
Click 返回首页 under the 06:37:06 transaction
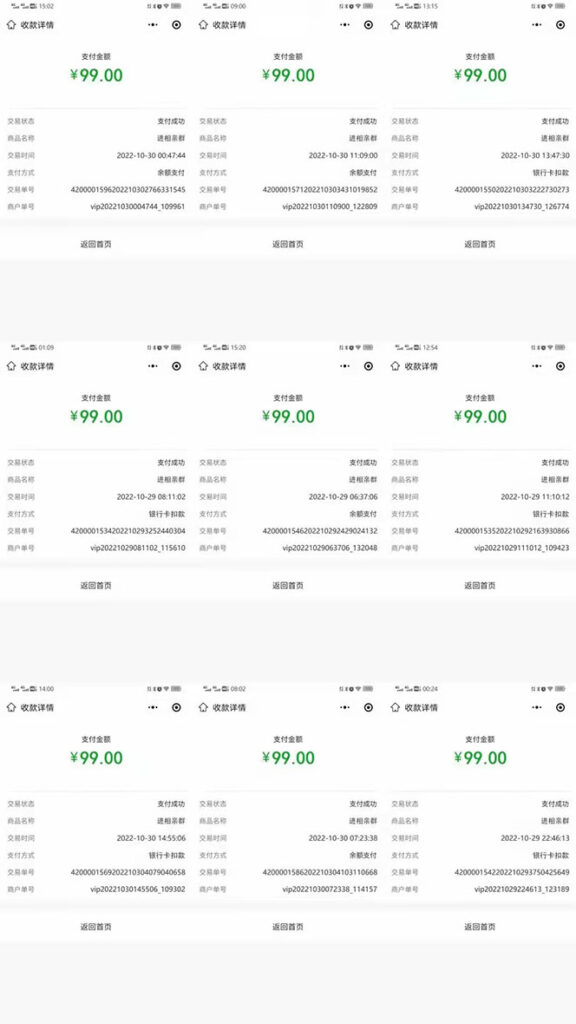288,586
